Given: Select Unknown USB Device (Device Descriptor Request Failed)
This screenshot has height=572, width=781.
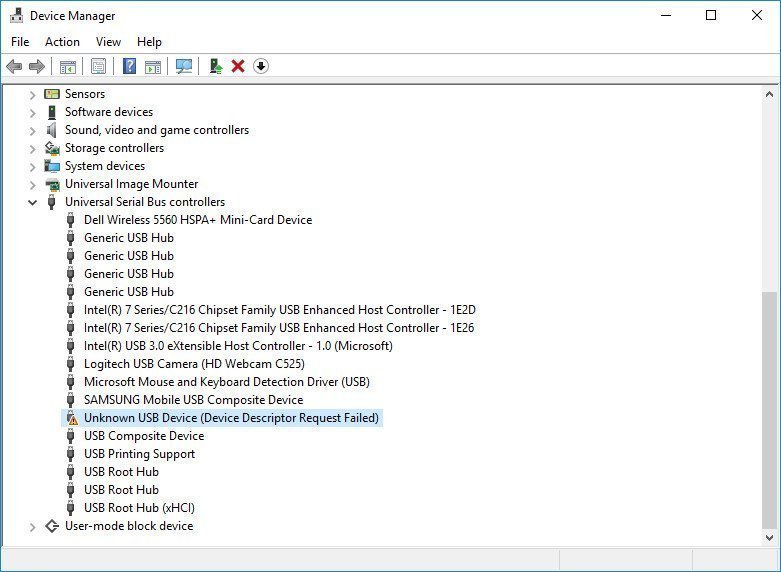Looking at the screenshot, I should click(x=231, y=418).
